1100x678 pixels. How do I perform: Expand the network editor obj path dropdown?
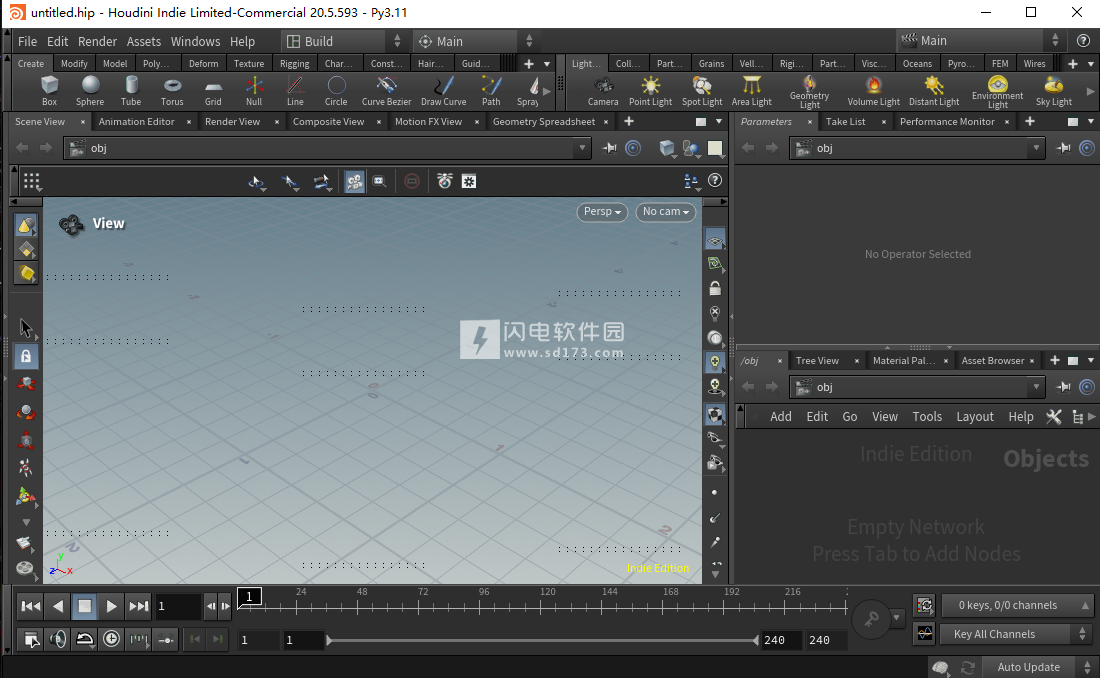coord(1036,387)
